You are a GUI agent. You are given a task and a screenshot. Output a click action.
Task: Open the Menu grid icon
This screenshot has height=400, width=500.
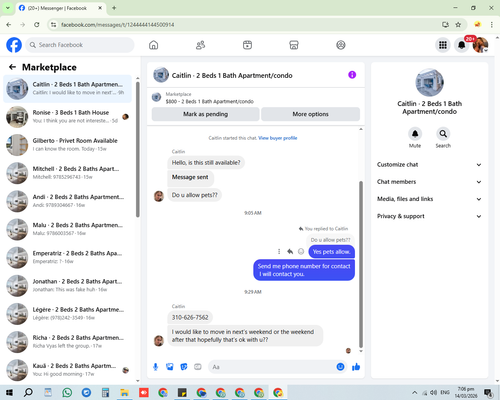coord(443,45)
